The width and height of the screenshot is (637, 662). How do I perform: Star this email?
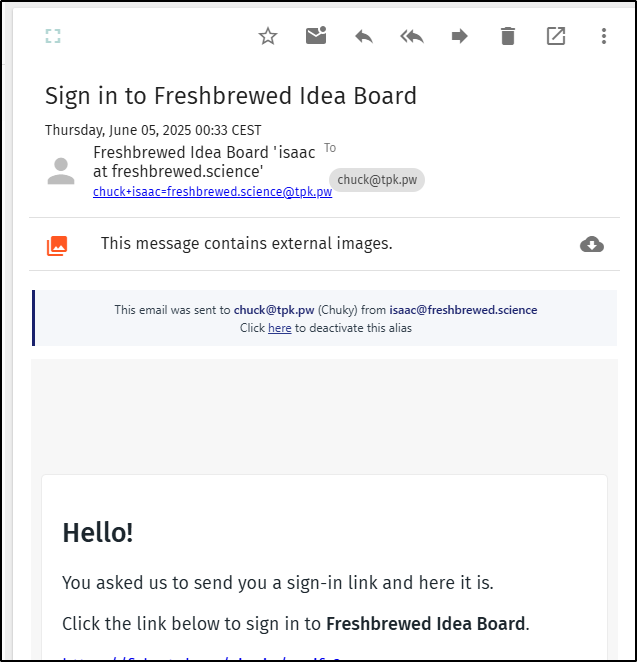268,37
